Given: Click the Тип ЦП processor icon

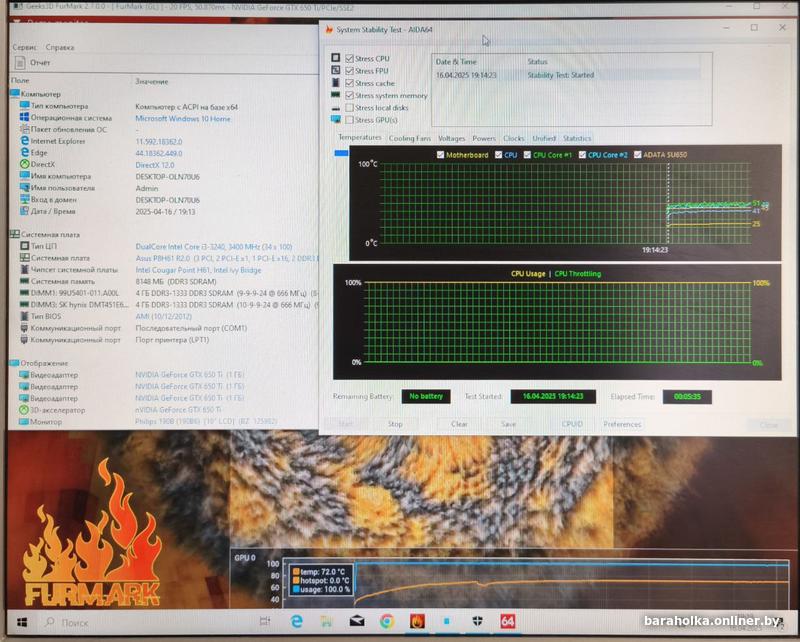Looking at the screenshot, I should point(24,245).
